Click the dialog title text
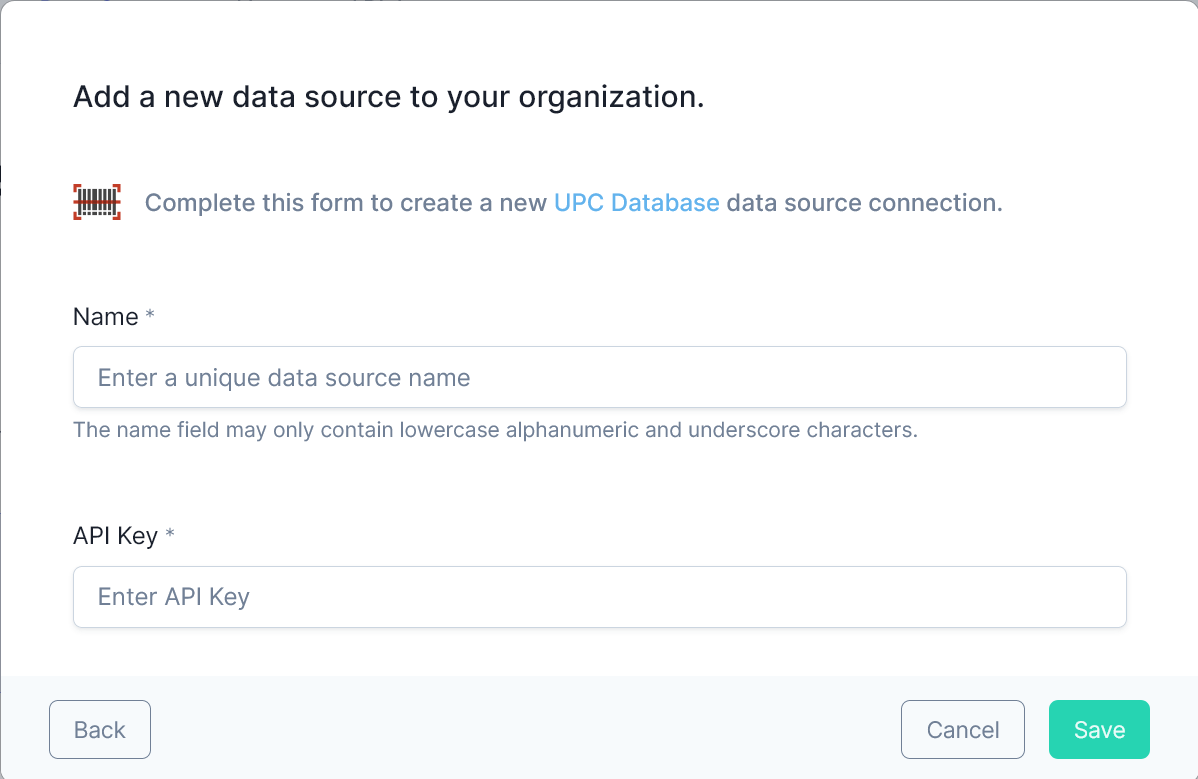 point(388,96)
